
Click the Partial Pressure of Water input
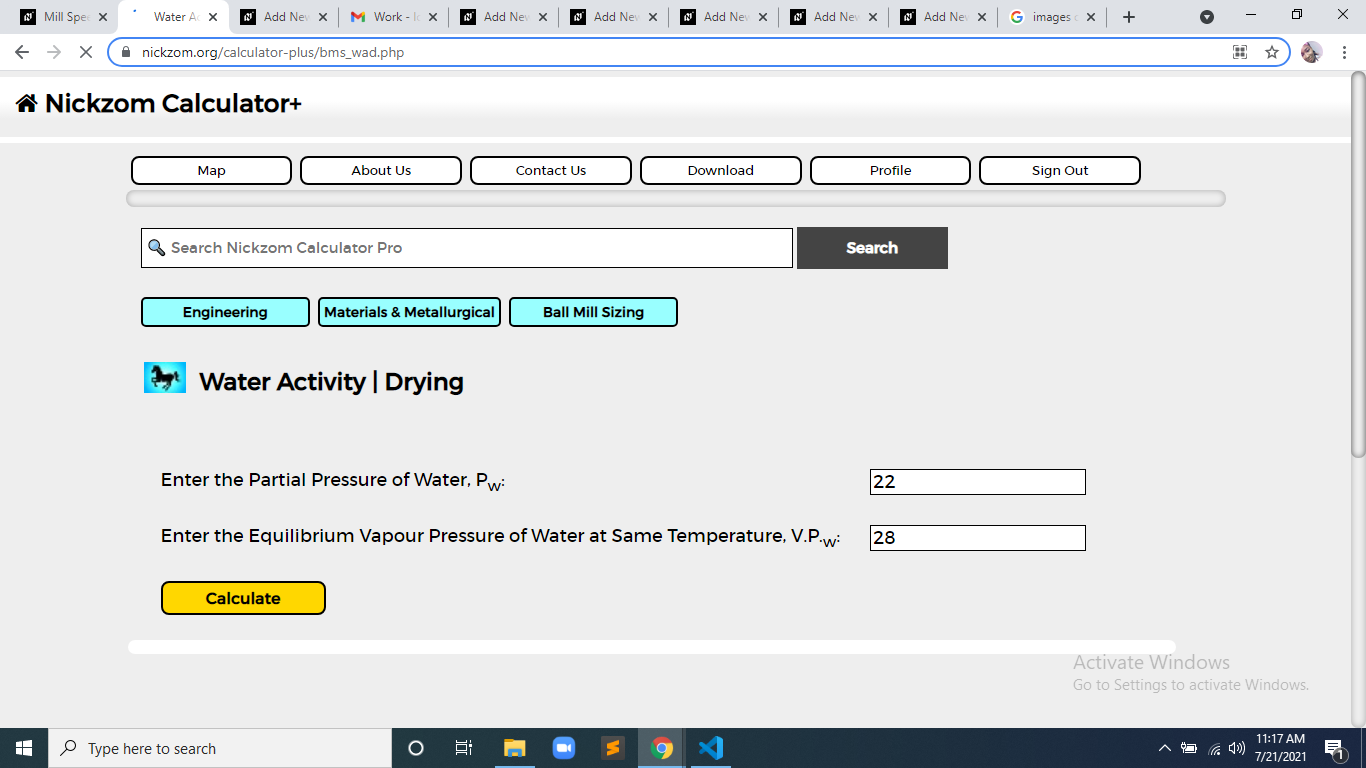point(978,482)
